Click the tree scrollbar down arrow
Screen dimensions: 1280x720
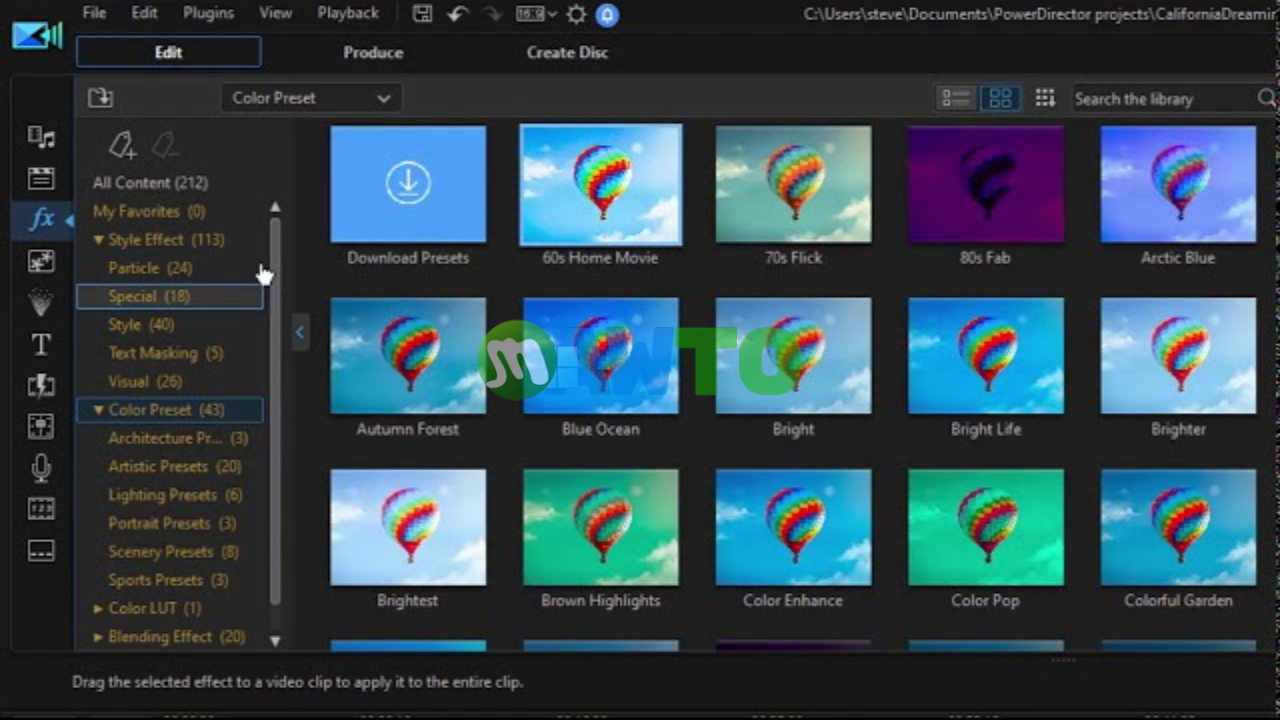(x=275, y=641)
